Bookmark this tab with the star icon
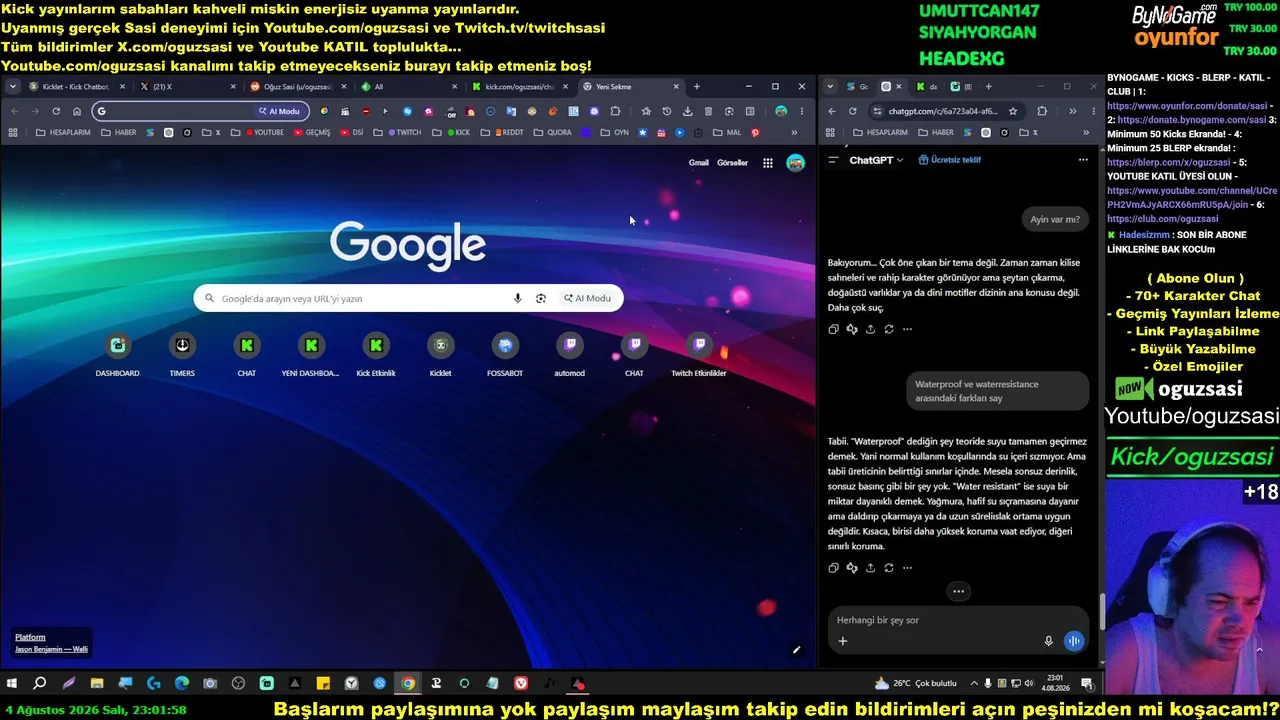The height and width of the screenshot is (720, 1280). [x=646, y=111]
